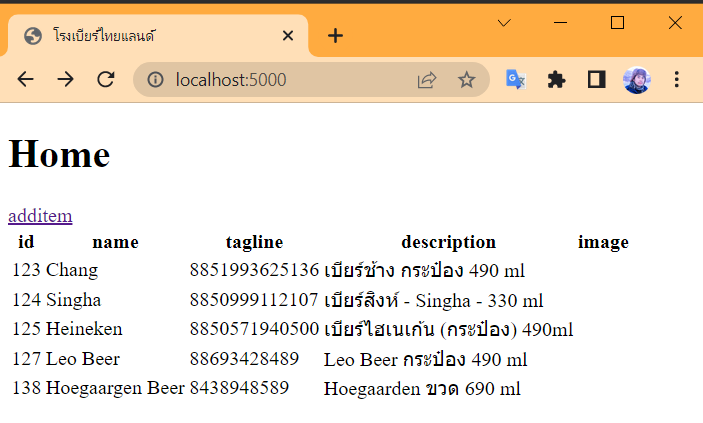Reload the localhost page
Screen dimensions: 703x423
click(106, 80)
